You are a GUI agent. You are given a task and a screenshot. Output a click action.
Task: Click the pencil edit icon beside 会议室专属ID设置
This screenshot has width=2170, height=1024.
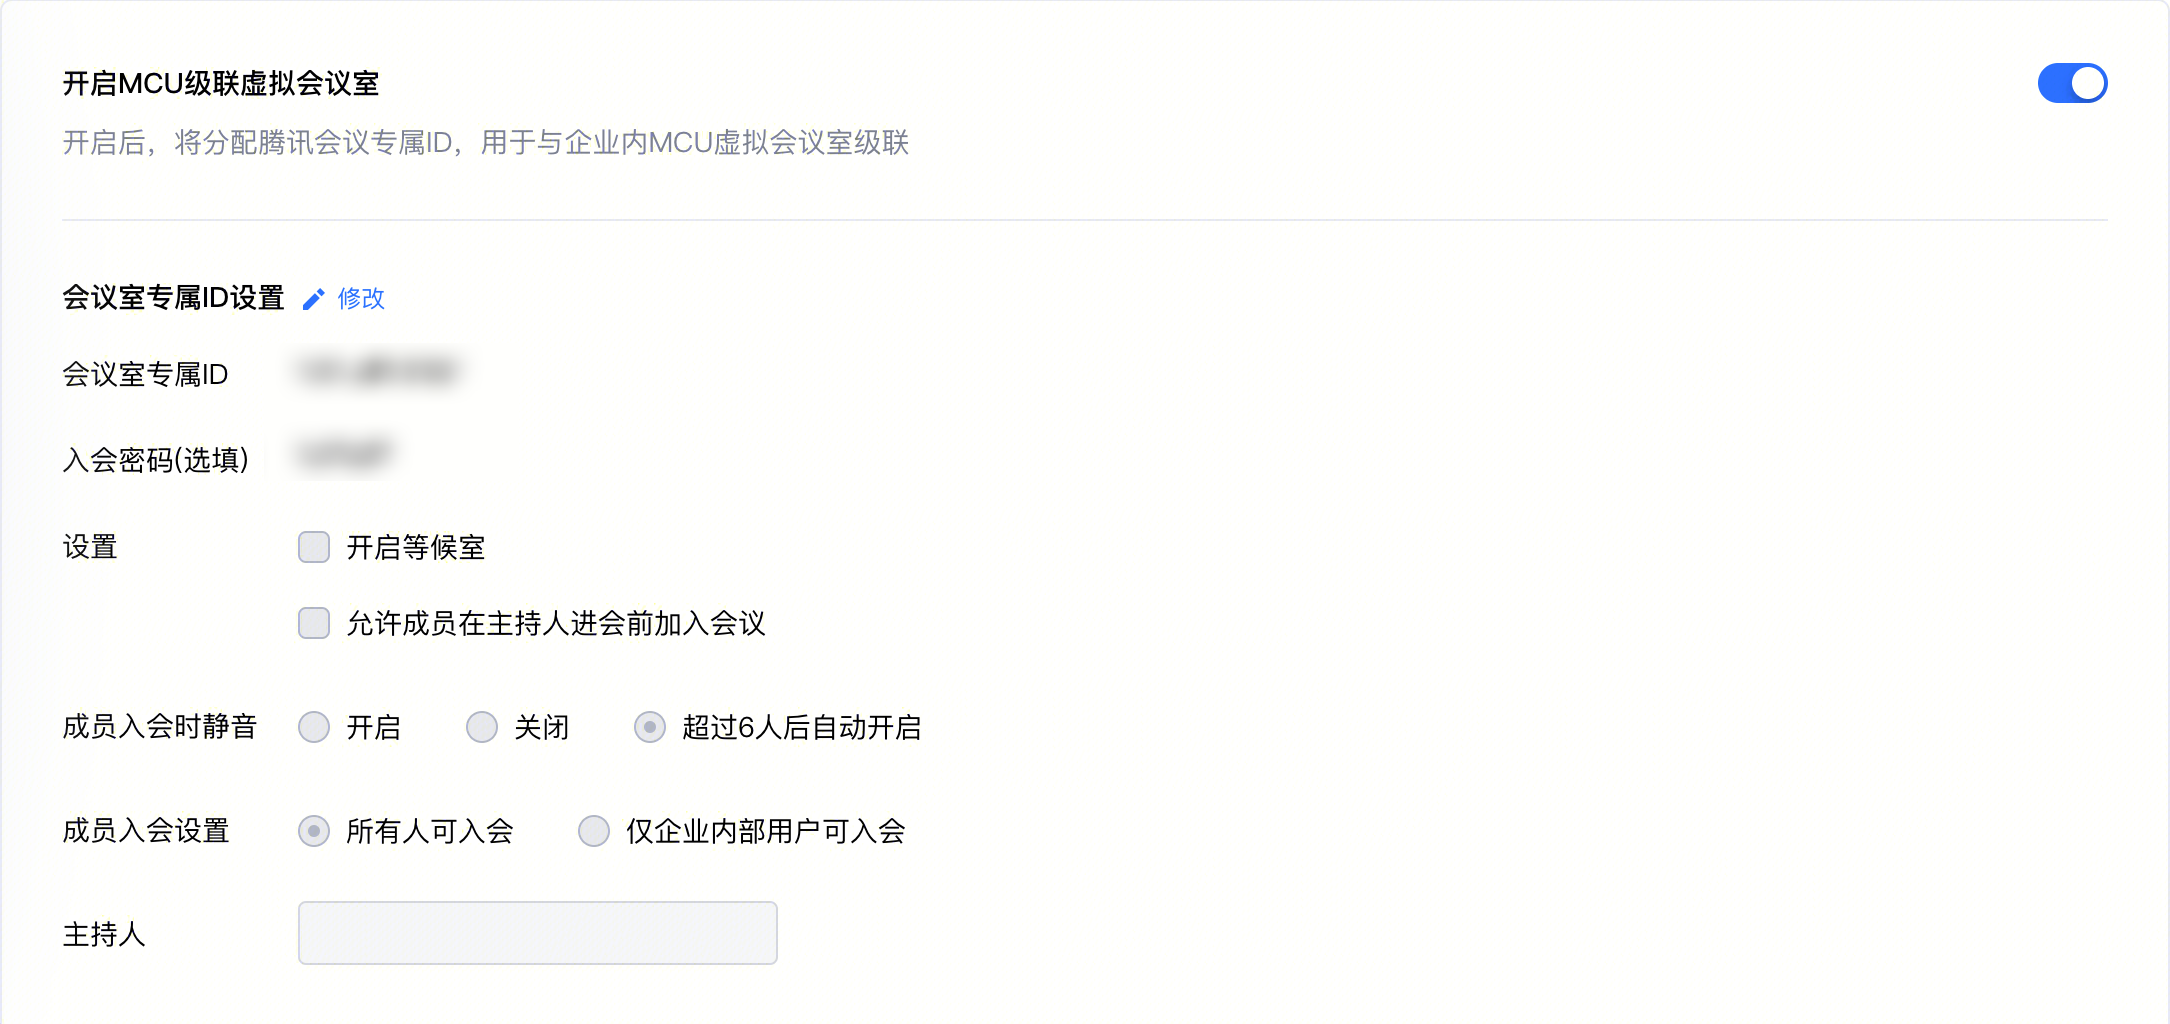click(313, 299)
